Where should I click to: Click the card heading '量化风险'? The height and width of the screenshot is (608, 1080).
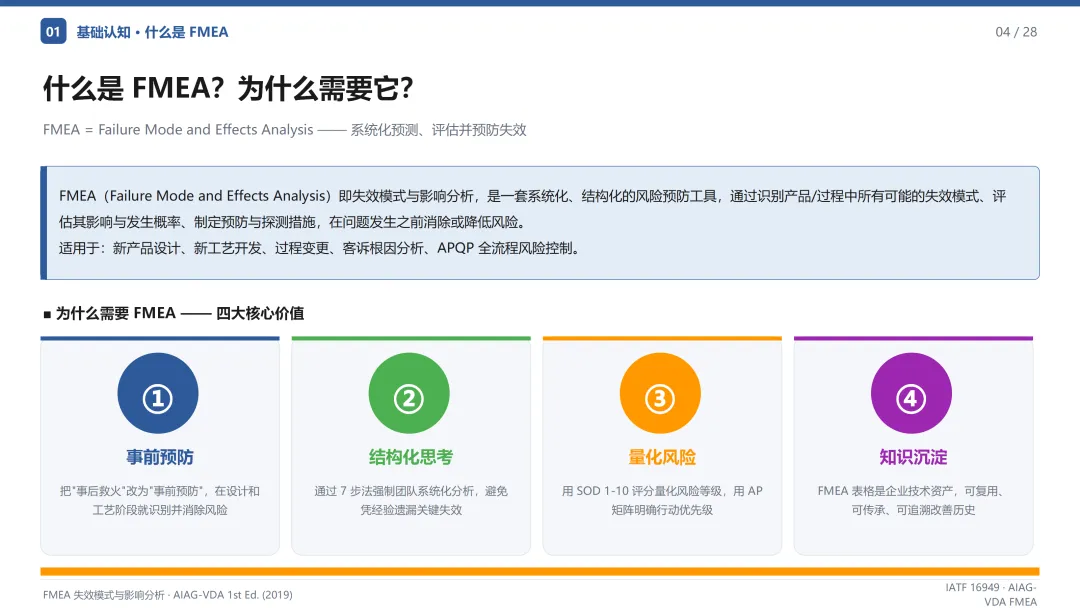(662, 457)
